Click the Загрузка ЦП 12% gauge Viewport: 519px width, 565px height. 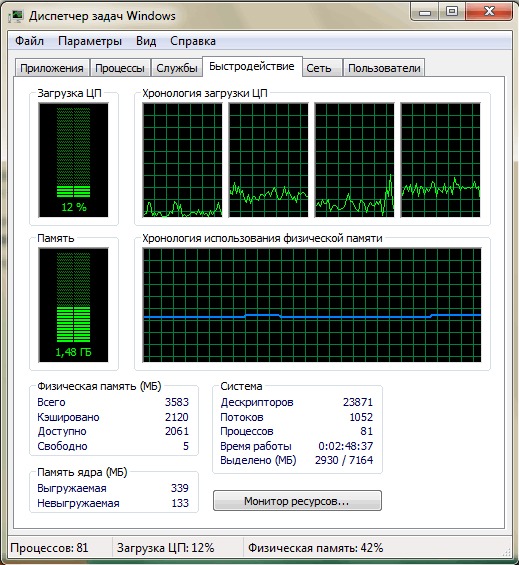coord(74,160)
